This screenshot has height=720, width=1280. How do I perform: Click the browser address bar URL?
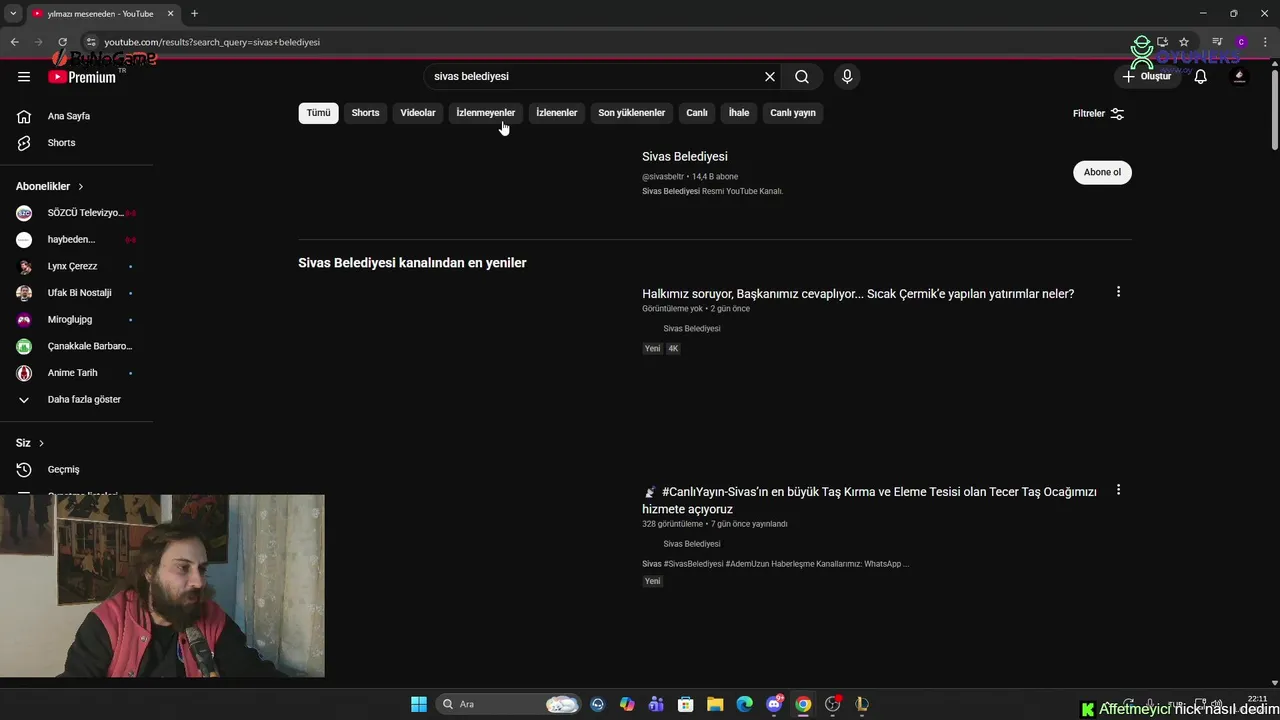(x=212, y=42)
